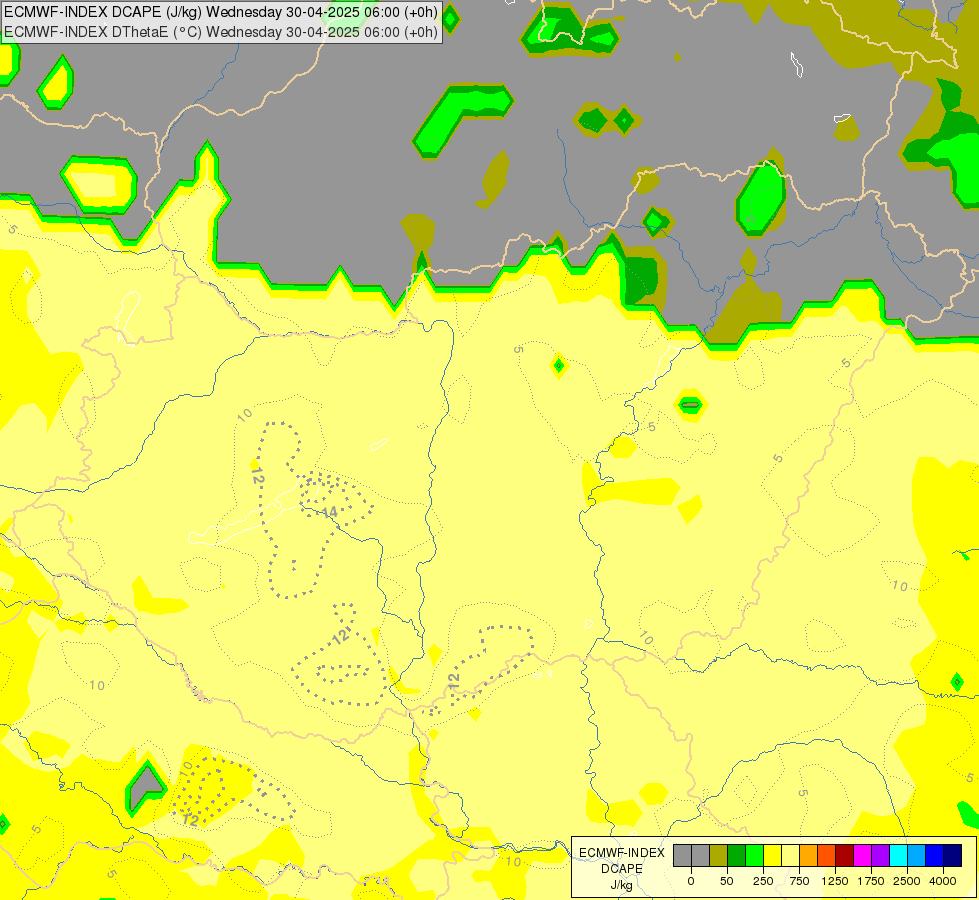Select the pale yellow legend swatch
979x900 pixels.
pos(790,855)
